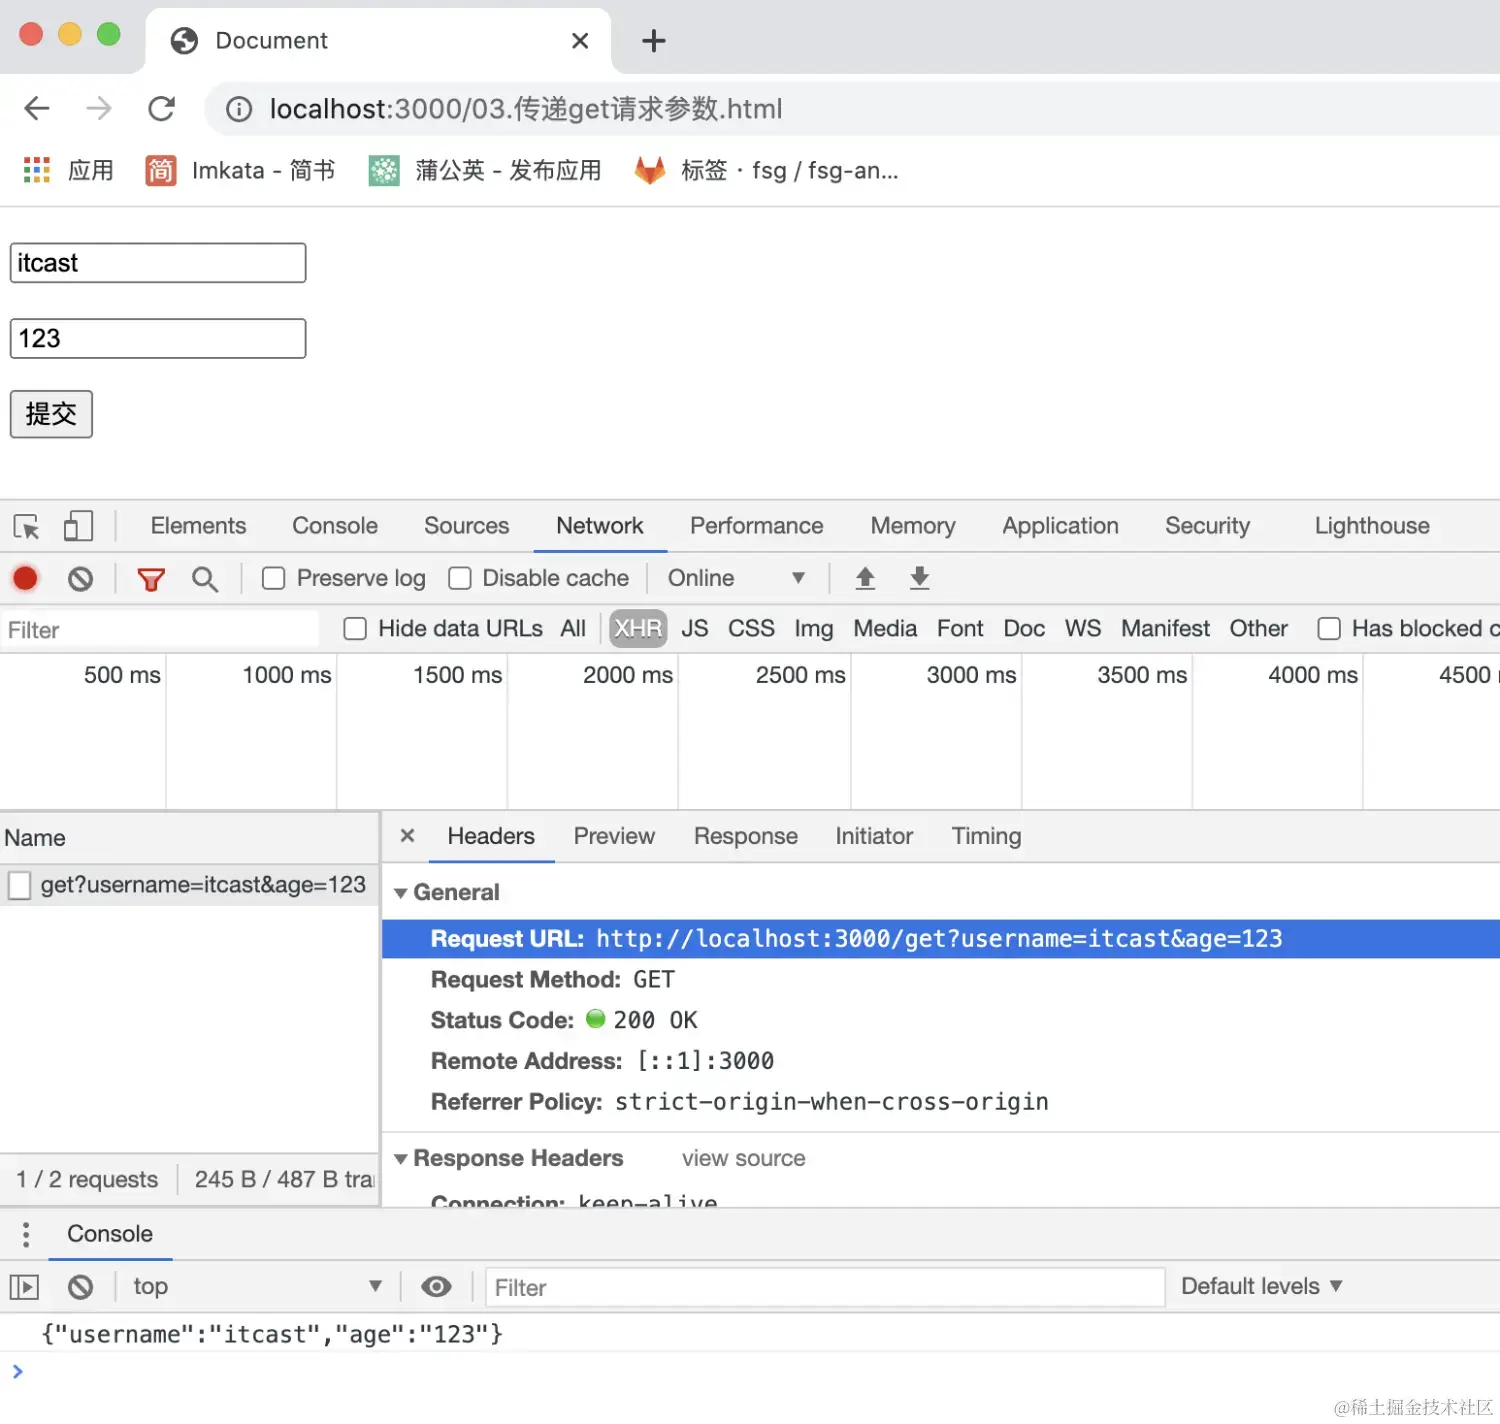The width and height of the screenshot is (1500, 1424).
Task: Open network search magnifier icon
Action: [205, 579]
